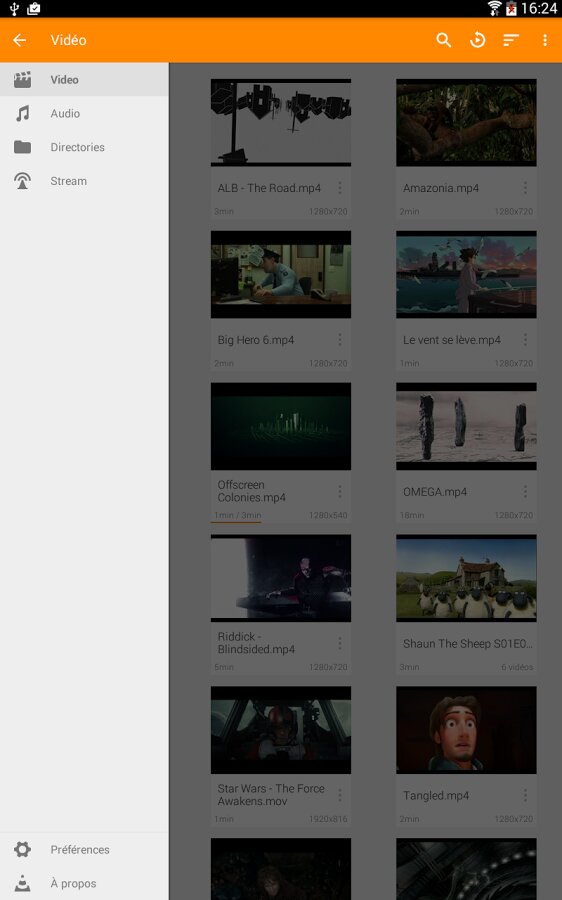Click the À propos cone icon
Screen dimensions: 562x900
pos(22,883)
